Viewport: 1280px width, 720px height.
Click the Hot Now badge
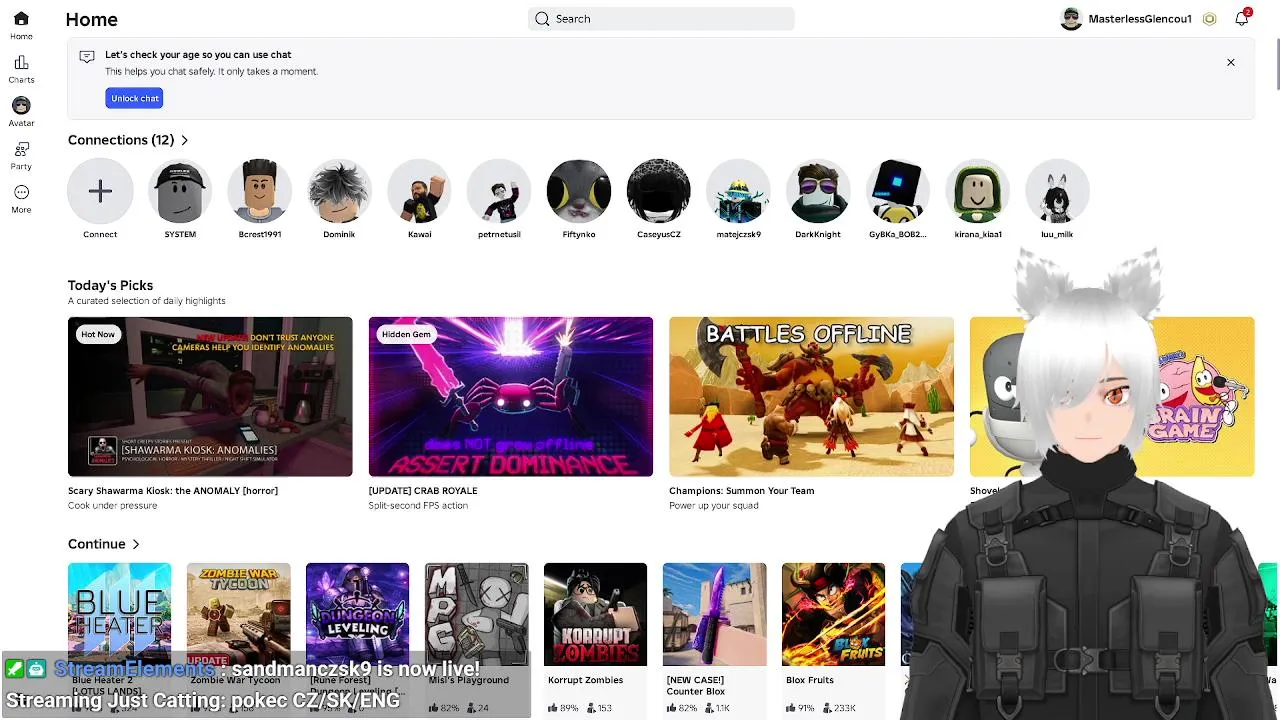click(98, 334)
